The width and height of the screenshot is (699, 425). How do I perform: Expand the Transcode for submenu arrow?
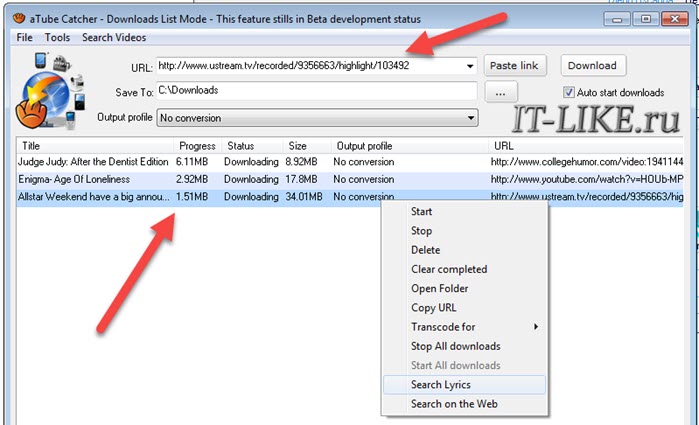pos(536,326)
